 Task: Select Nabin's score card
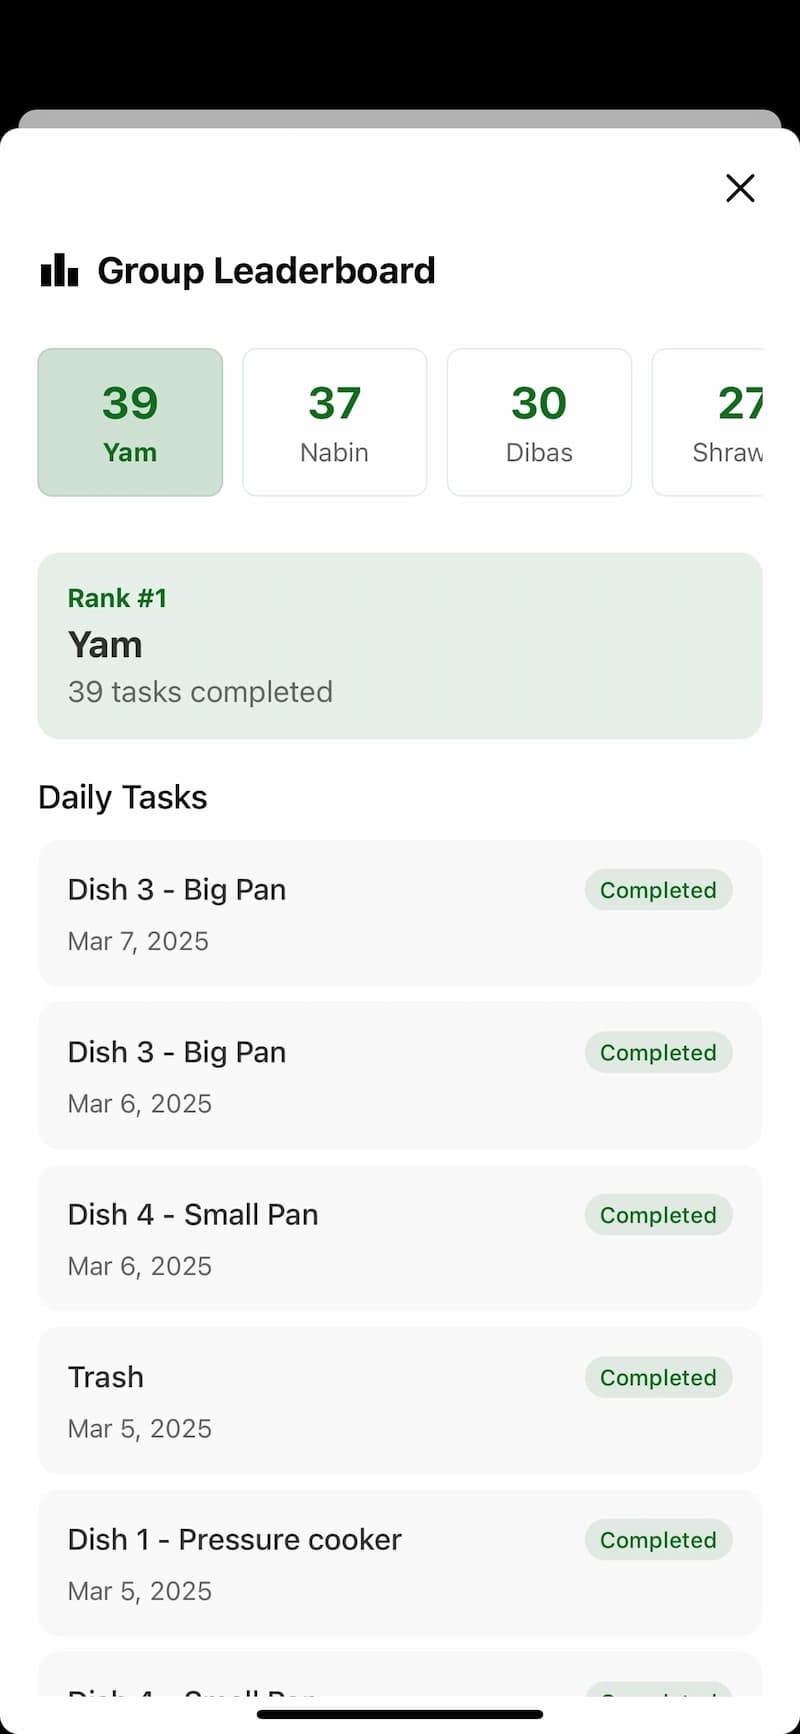(x=334, y=422)
